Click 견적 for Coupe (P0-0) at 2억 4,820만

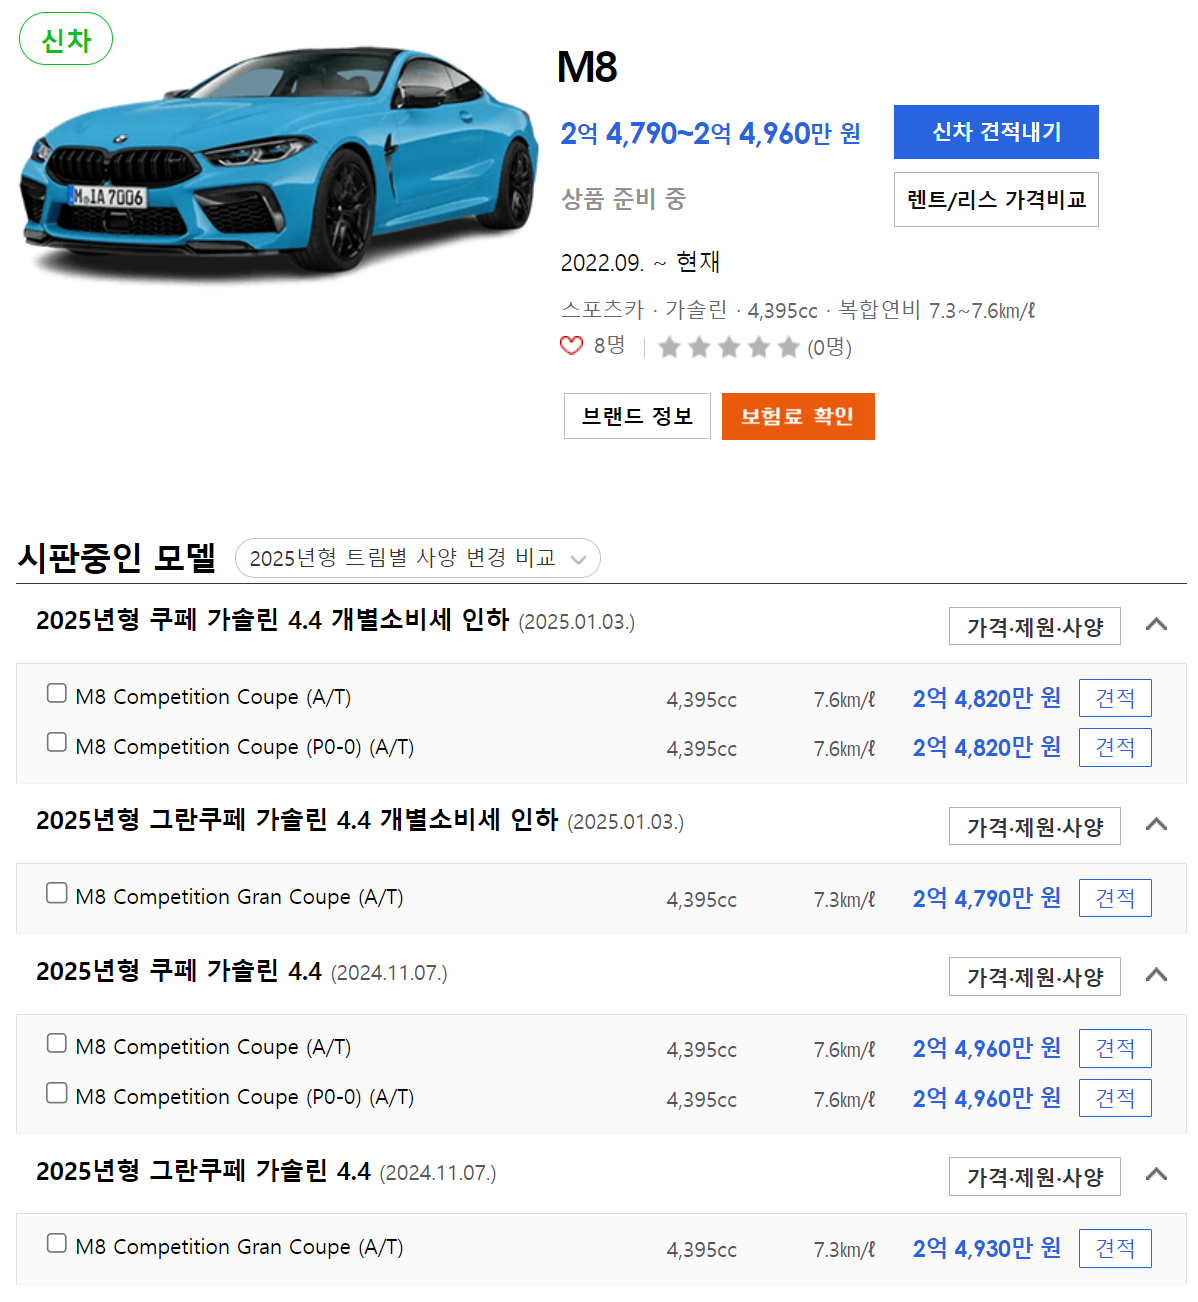[x=1115, y=748]
